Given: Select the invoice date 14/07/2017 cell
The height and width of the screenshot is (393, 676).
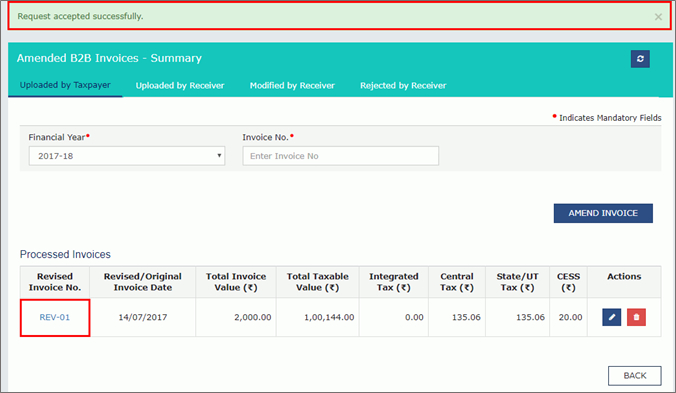Looking at the screenshot, I should (x=143, y=317).
